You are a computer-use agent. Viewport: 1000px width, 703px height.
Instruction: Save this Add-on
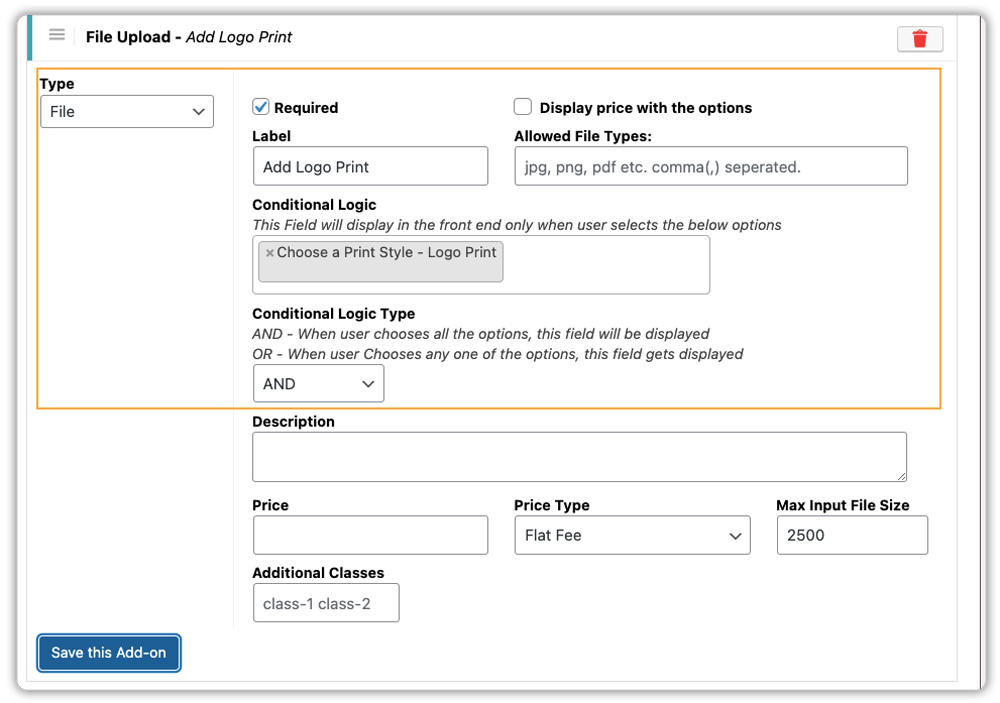[x=109, y=653]
